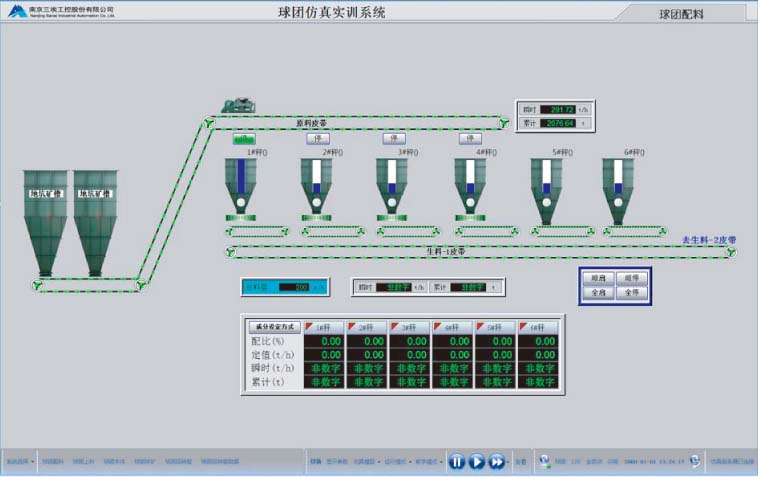This screenshot has height=477, width=758.
Task: Click the pause playback button
Action: pyautogui.click(x=456, y=461)
